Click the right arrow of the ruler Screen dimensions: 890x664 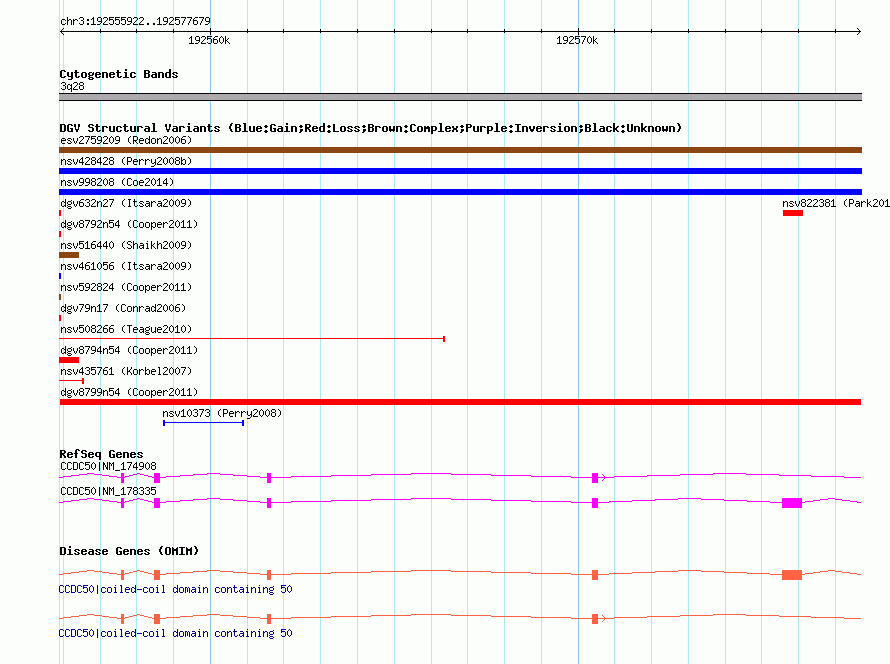(859, 31)
